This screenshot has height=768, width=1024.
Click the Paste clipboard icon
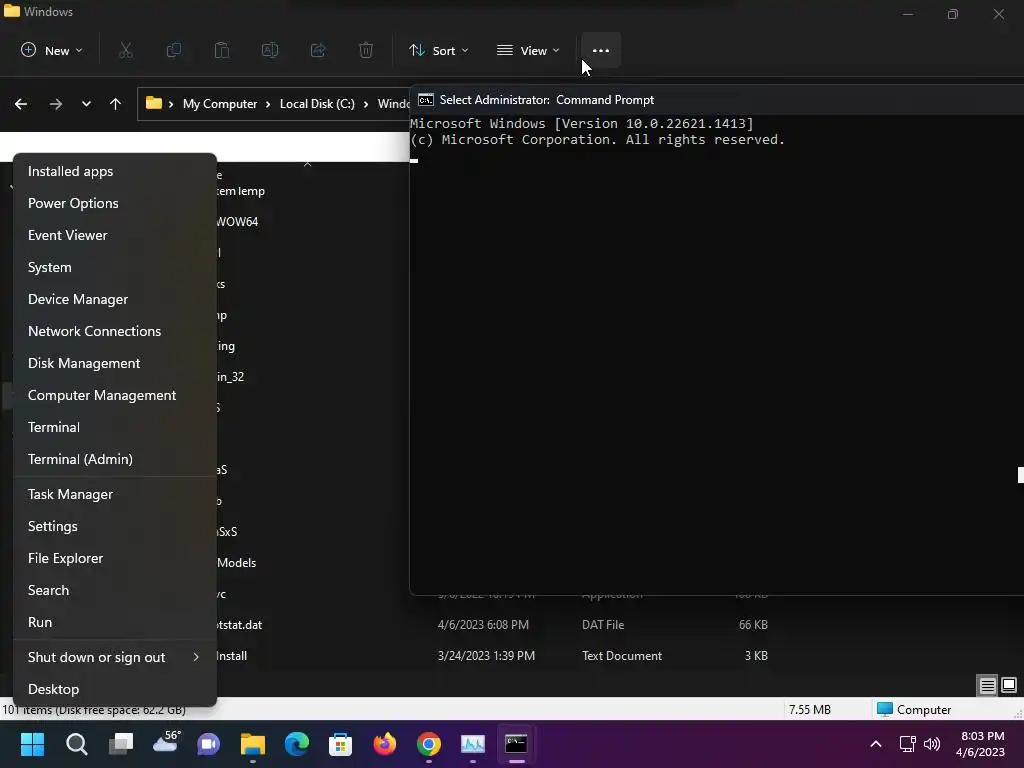(x=222, y=50)
